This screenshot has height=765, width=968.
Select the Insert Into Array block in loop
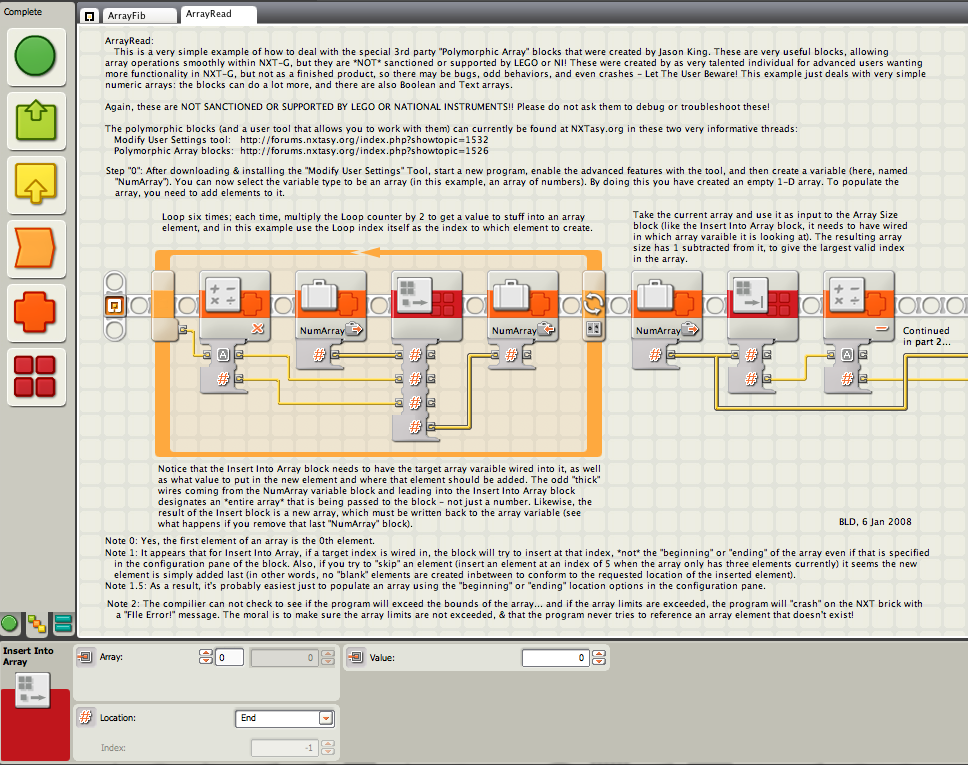click(427, 305)
